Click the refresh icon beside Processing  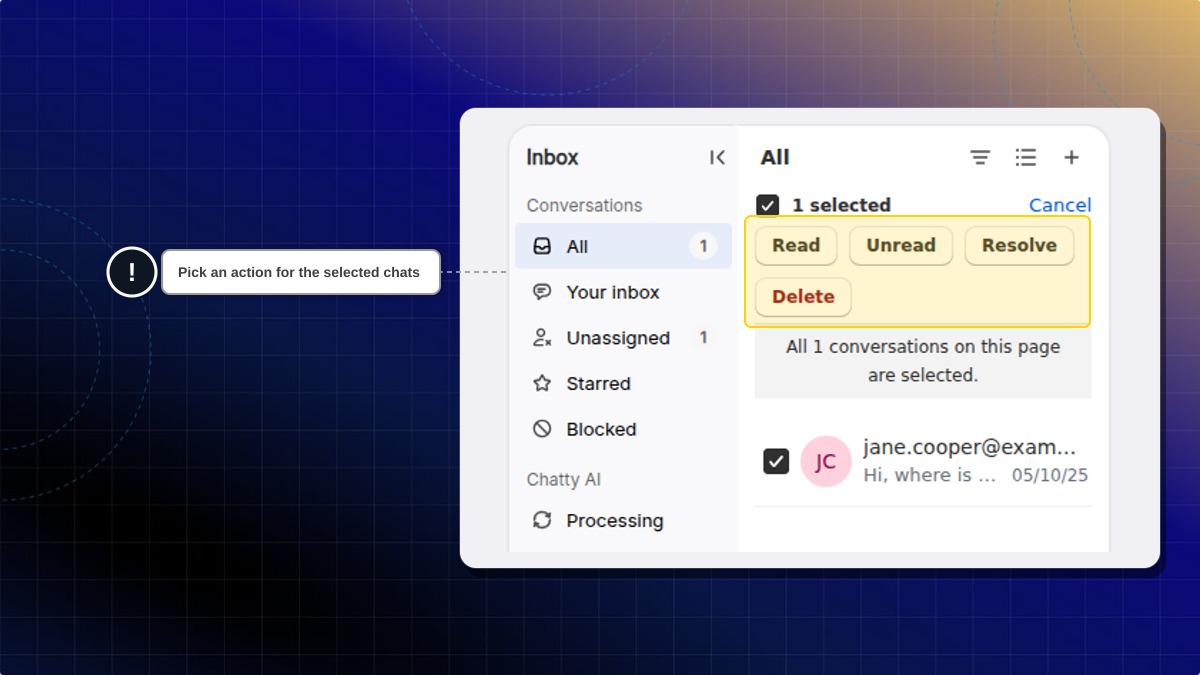click(542, 520)
